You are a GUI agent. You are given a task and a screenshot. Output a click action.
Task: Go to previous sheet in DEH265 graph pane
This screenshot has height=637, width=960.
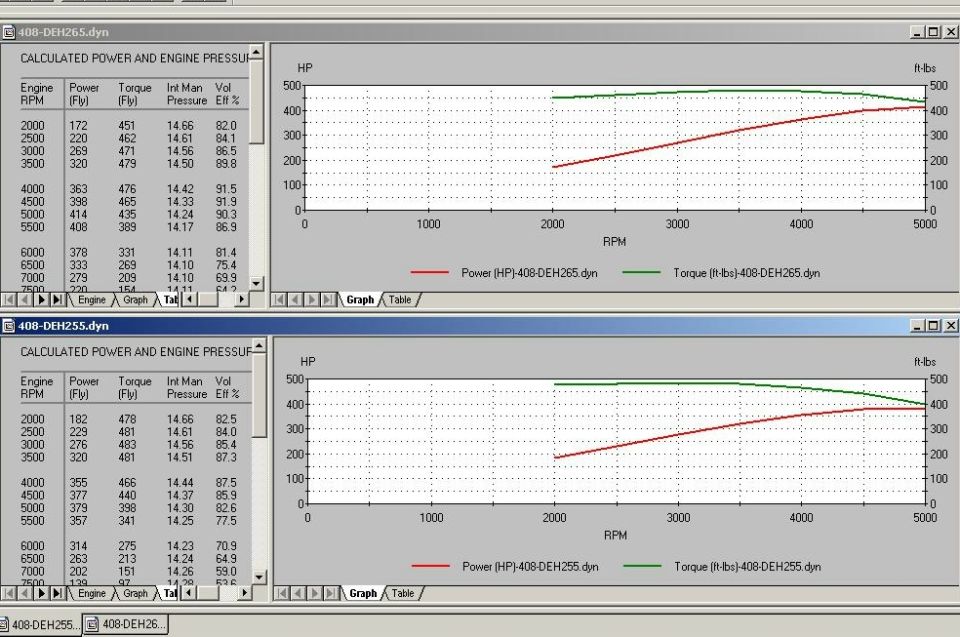[x=295, y=300]
